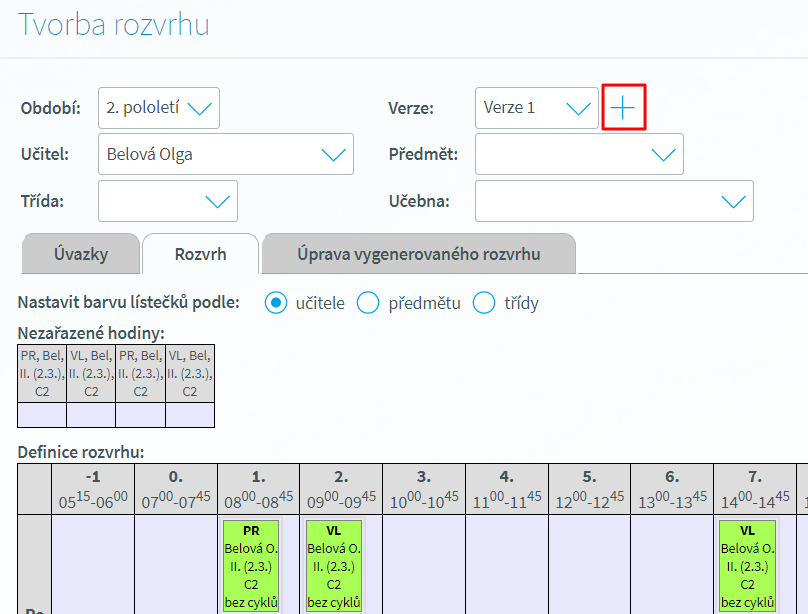Switch to the Úvazky tab

point(81,254)
